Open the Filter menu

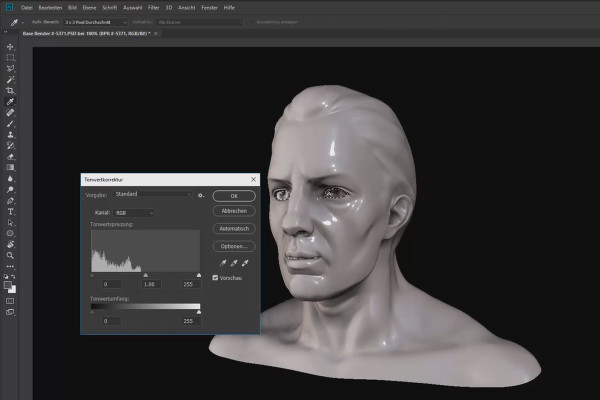click(152, 7)
